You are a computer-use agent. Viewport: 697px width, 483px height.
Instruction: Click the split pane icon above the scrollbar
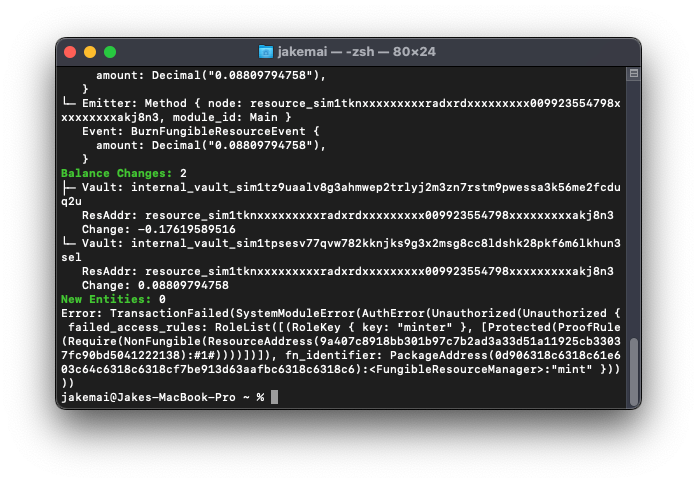click(633, 74)
